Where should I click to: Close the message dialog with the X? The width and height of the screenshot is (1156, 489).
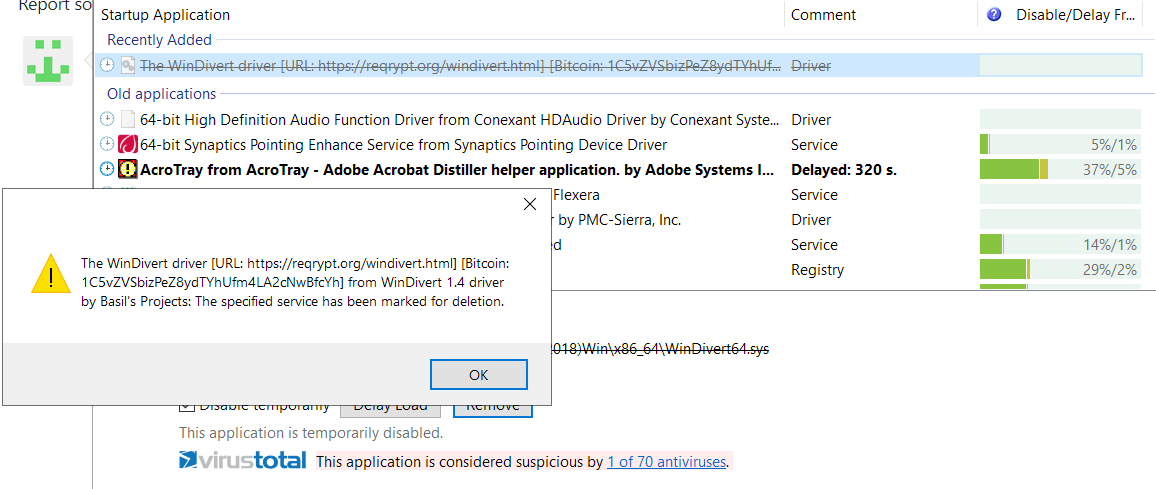(529, 204)
